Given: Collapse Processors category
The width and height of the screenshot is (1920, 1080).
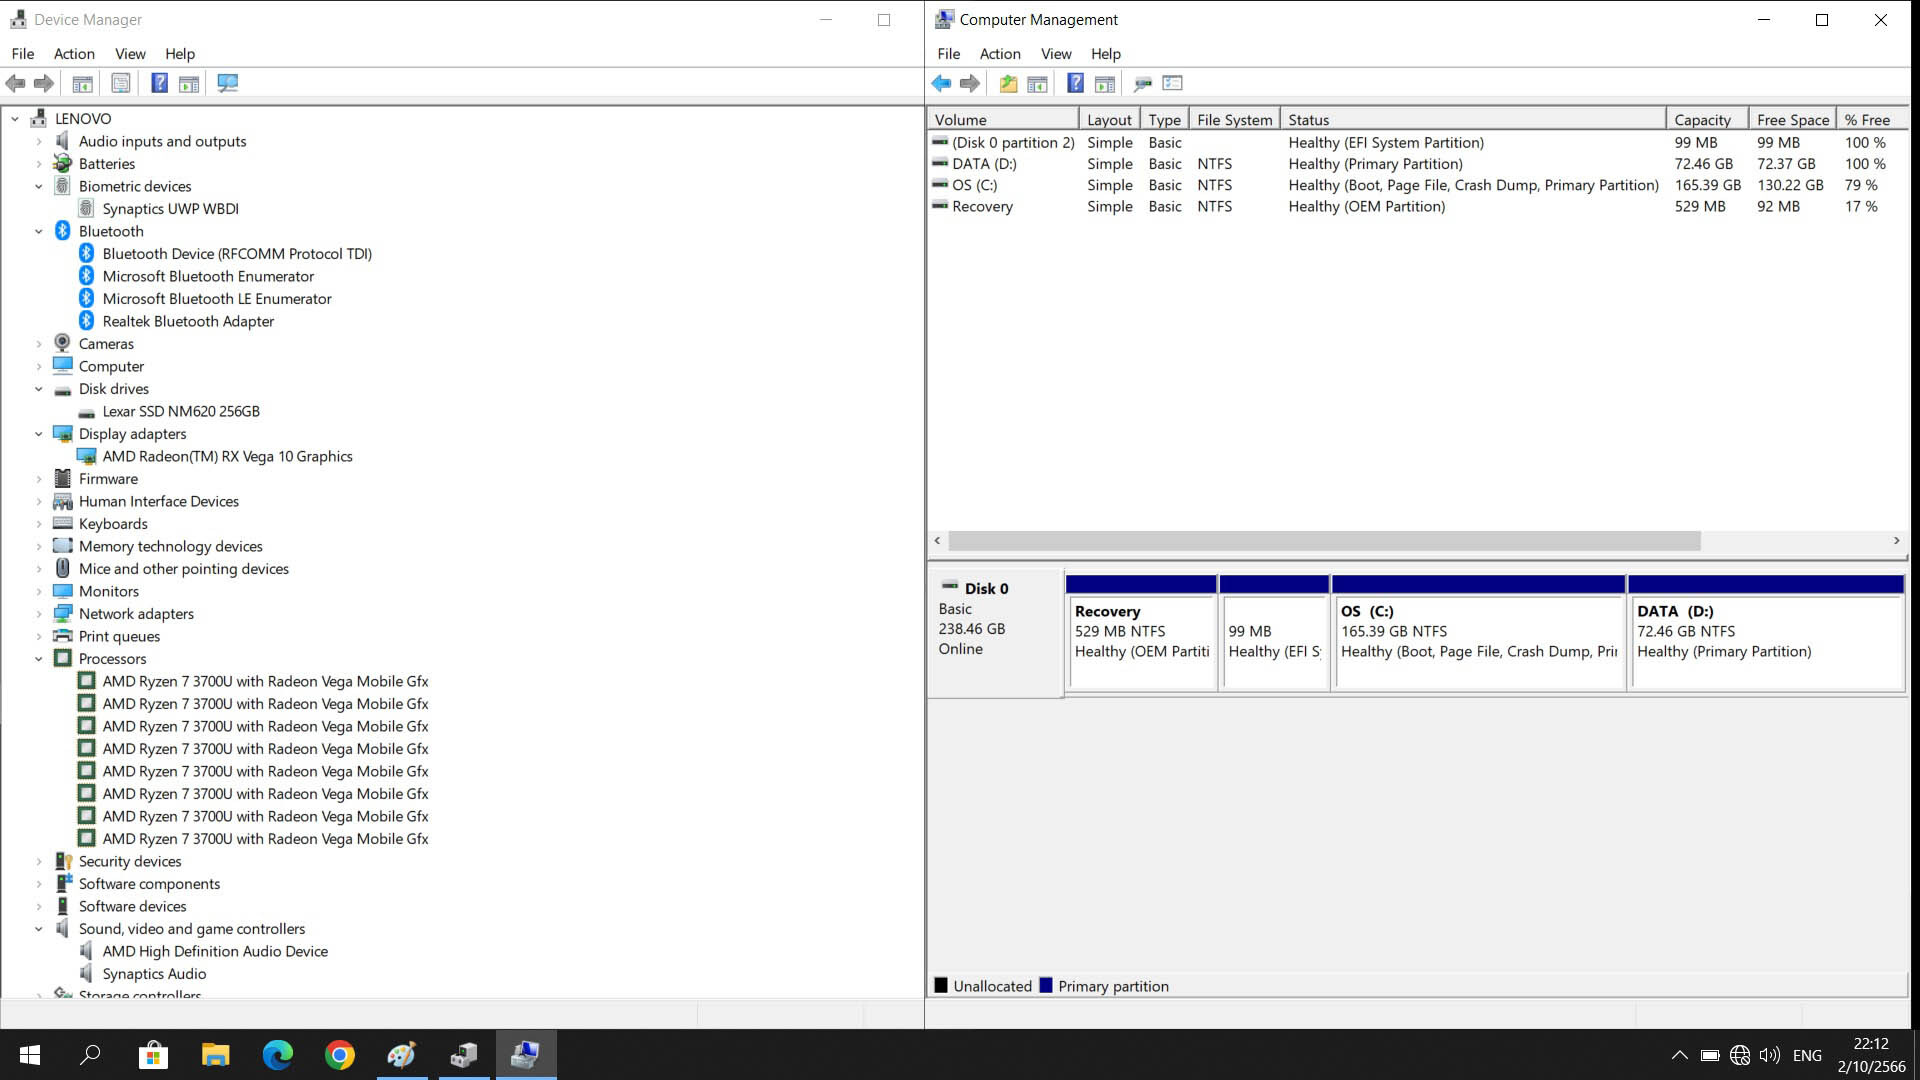Looking at the screenshot, I should pyautogui.click(x=39, y=659).
